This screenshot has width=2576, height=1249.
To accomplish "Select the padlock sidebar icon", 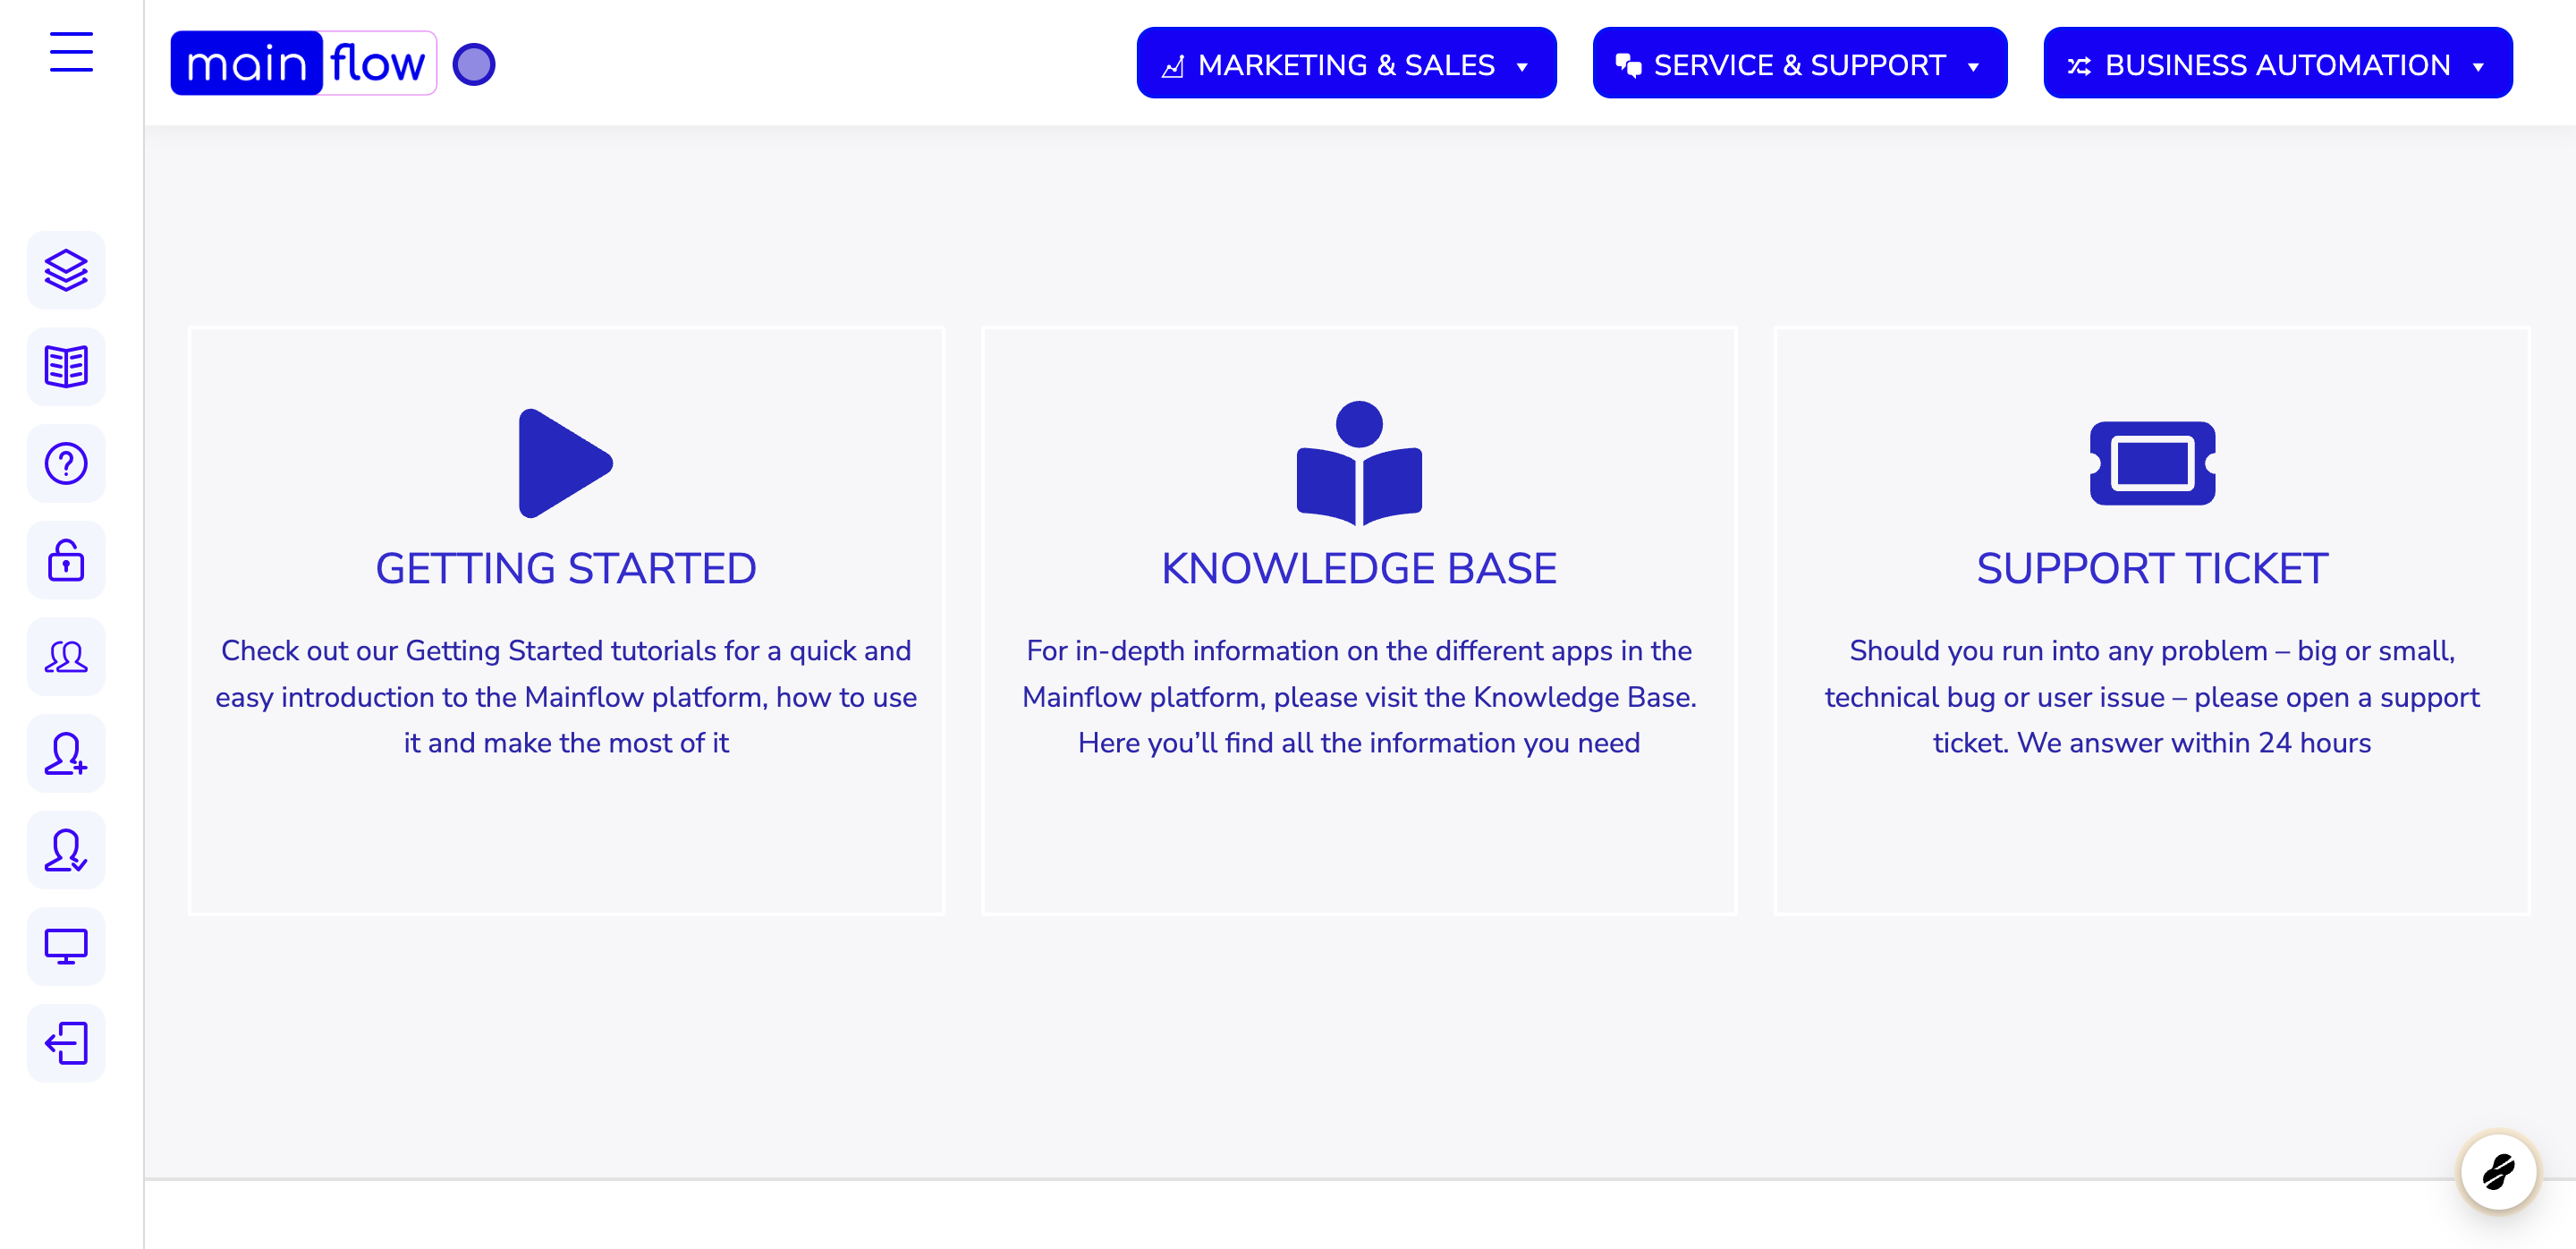I will point(66,560).
